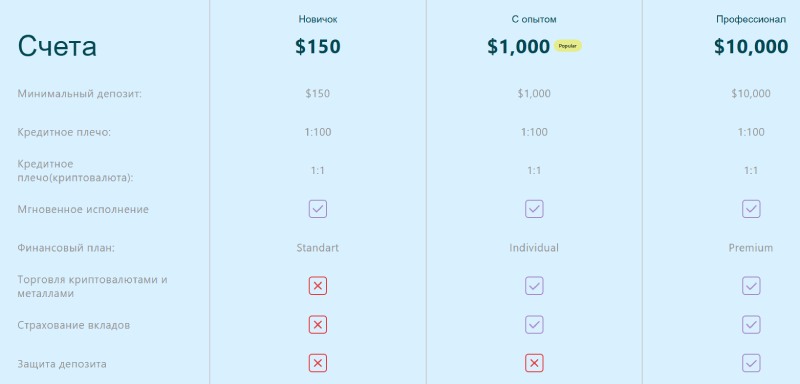Select the Новичок account heading
Viewport: 800px width, 384px height.
[x=318, y=19]
